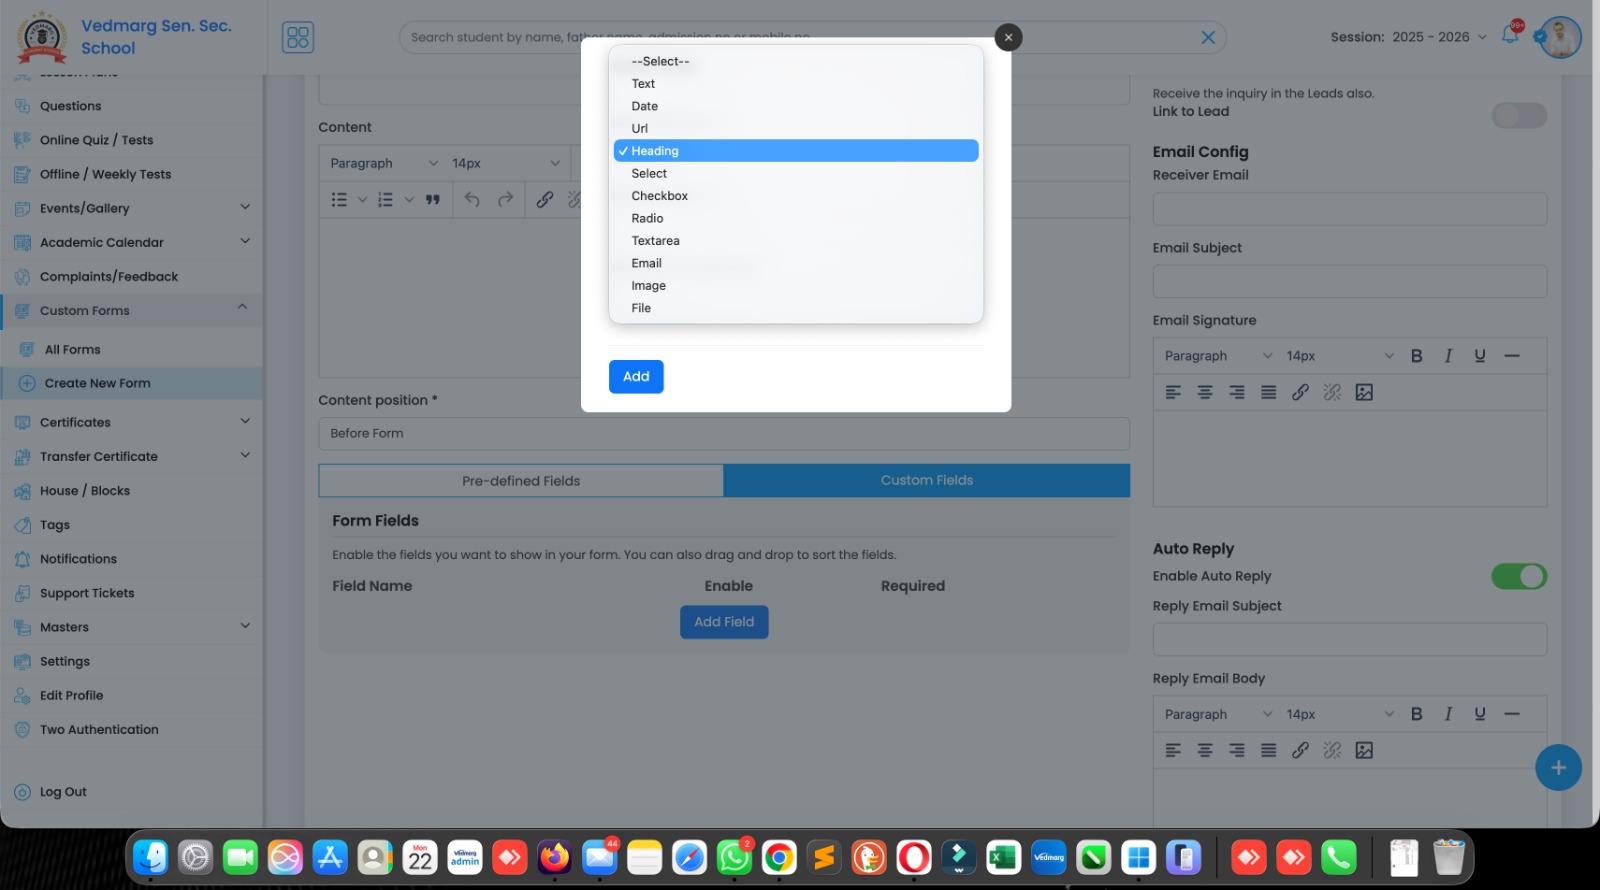1600x890 pixels.
Task: Choose the Select field type option
Action: (x=795, y=173)
